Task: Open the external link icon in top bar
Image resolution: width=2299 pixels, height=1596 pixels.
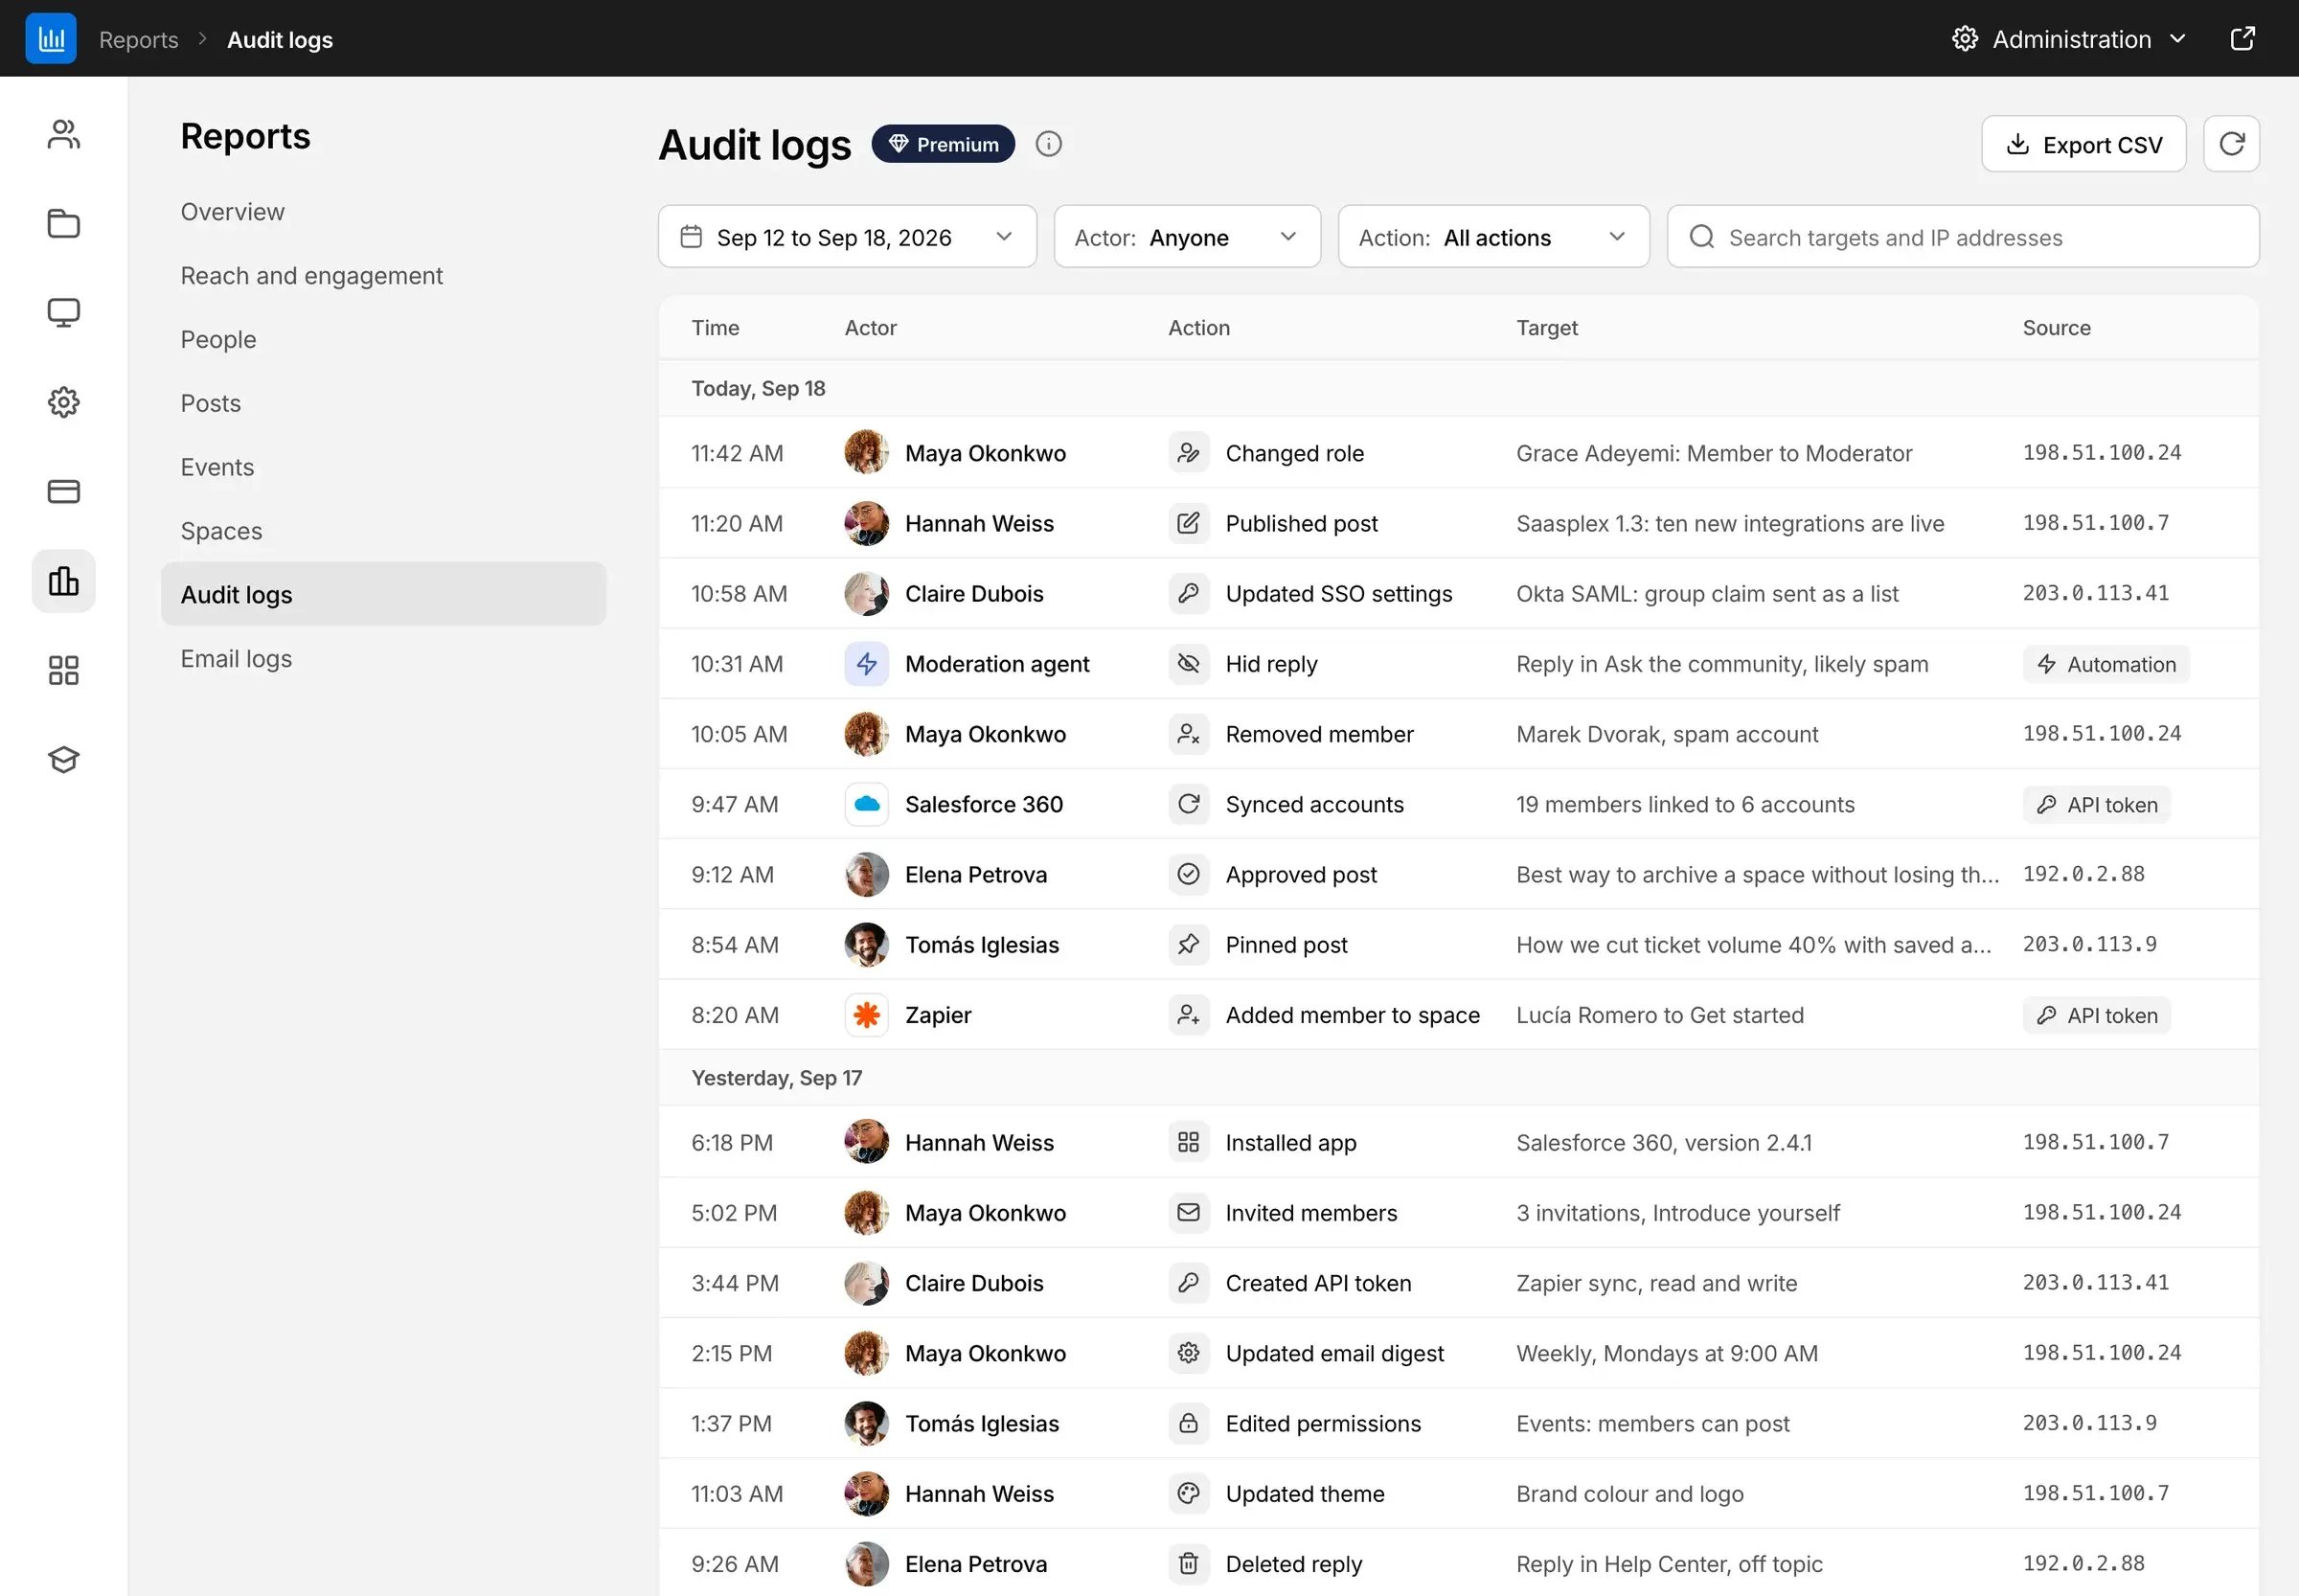Action: (2242, 39)
